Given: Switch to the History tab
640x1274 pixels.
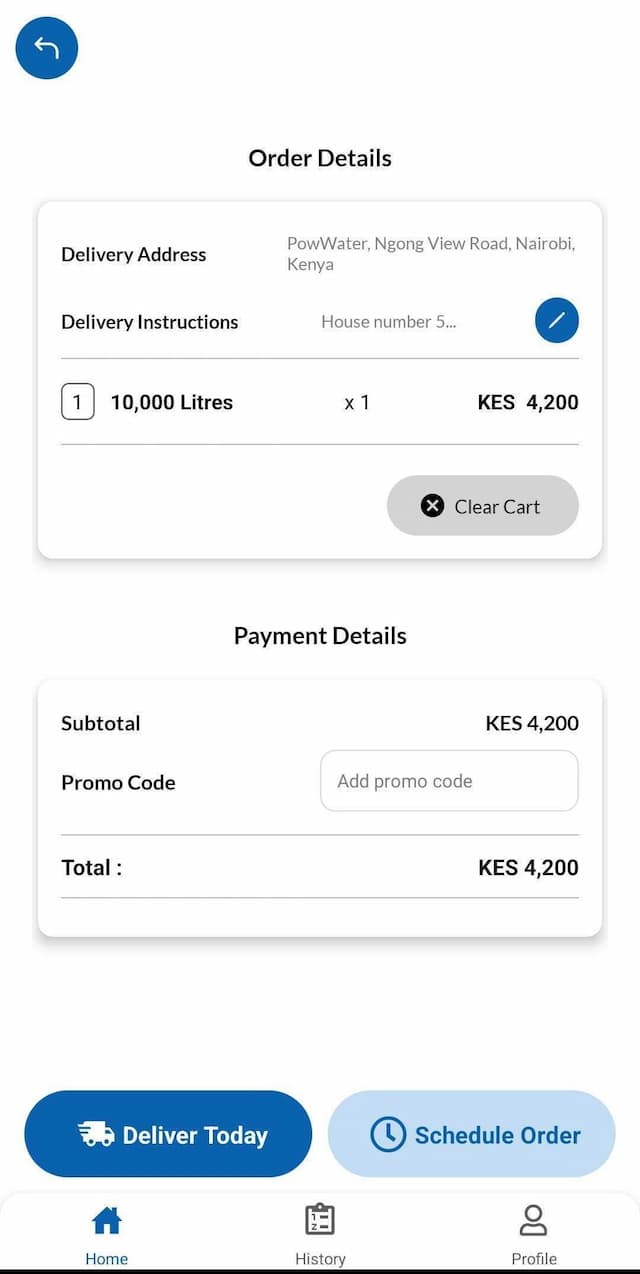Looking at the screenshot, I should pos(320,1258).
